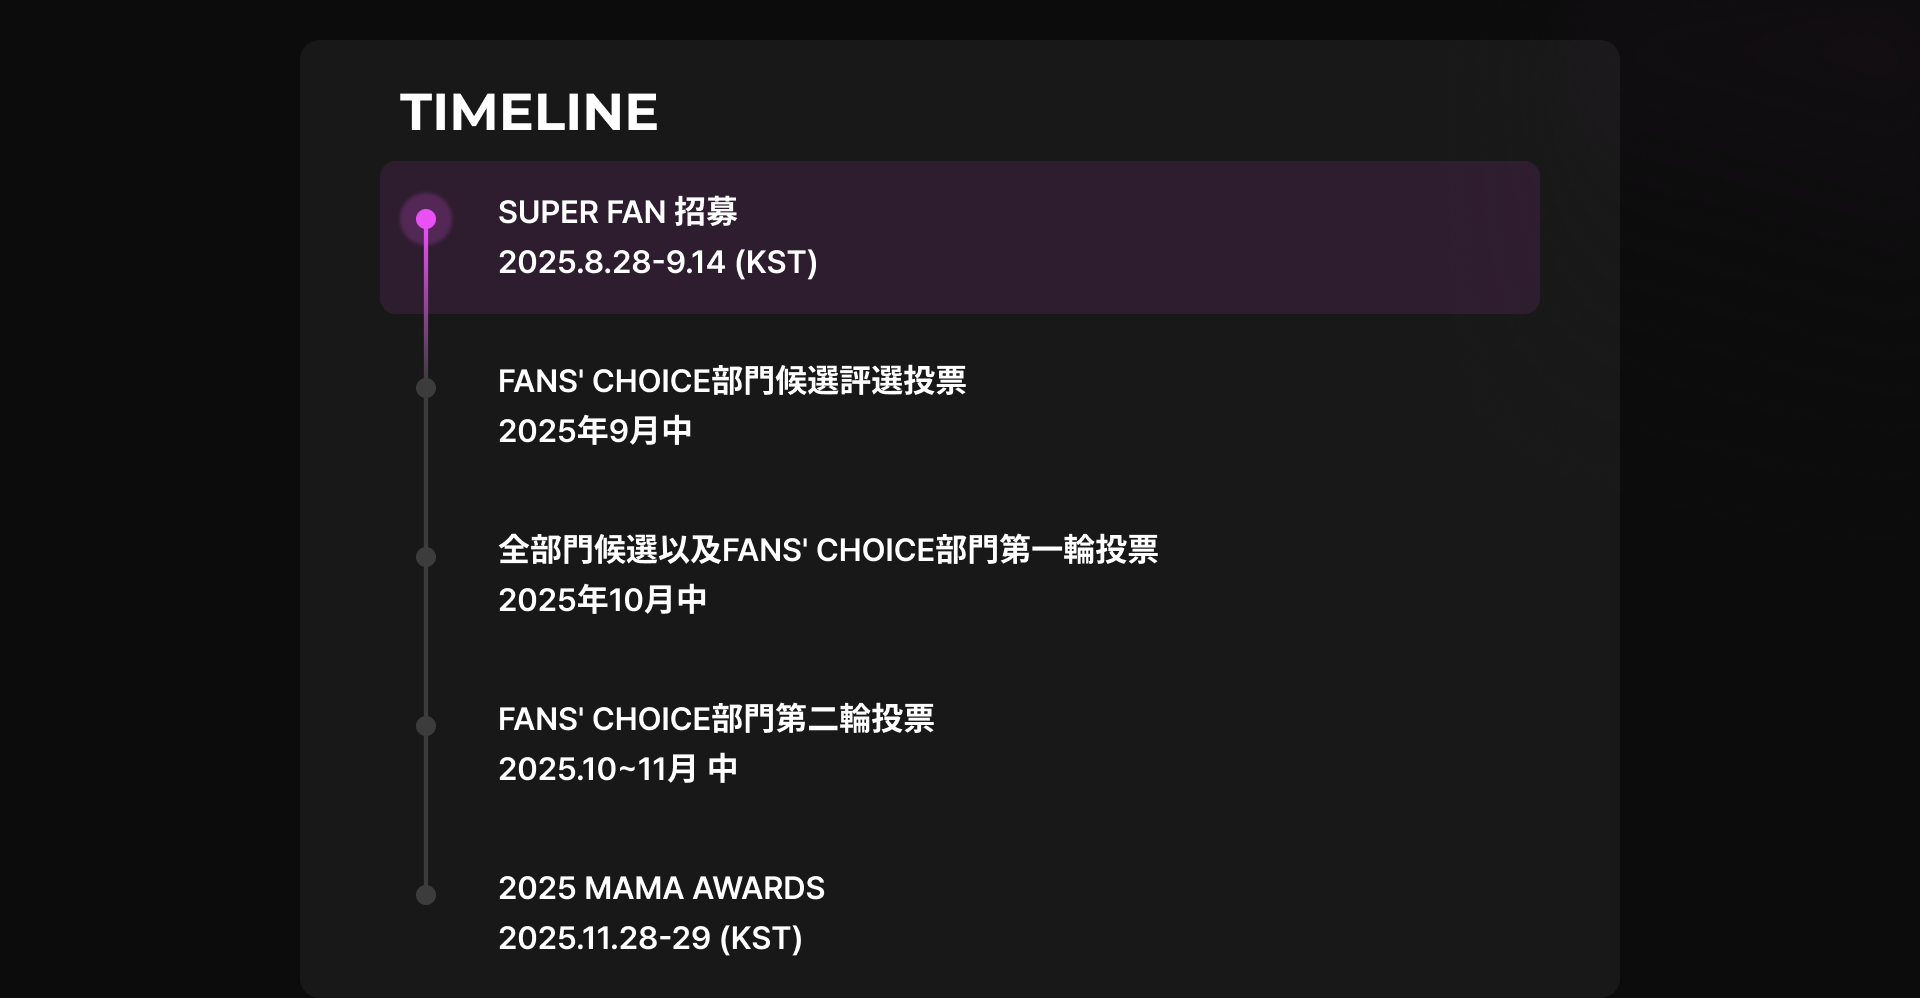Click the gray dot beside 2025 MAMA AWARDS
The image size is (1920, 998).
tap(426, 895)
